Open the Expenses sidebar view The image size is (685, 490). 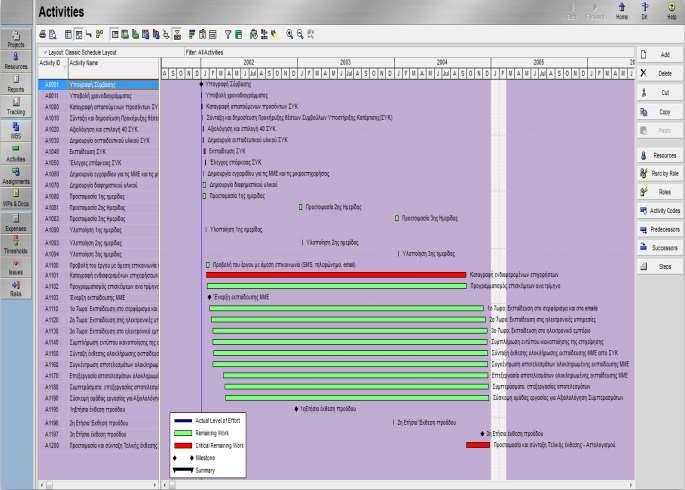tap(16, 222)
